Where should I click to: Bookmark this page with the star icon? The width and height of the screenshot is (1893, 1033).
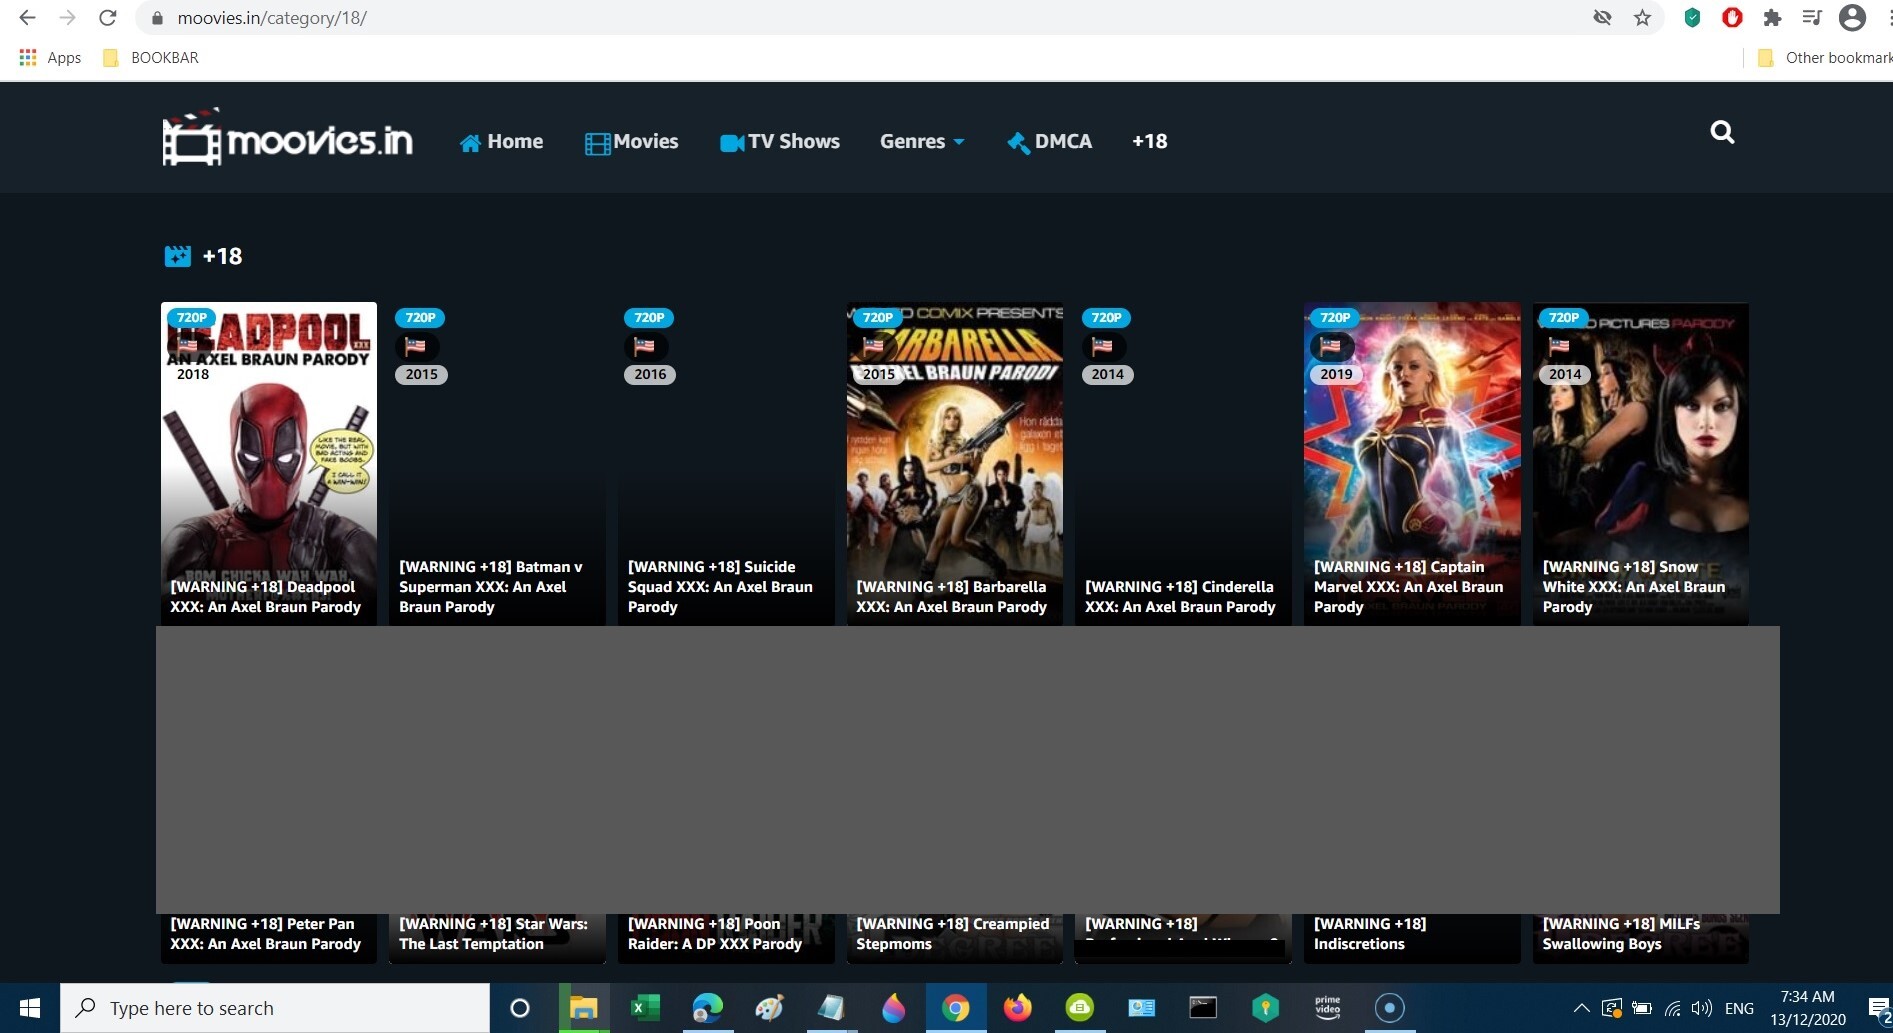tap(1642, 18)
